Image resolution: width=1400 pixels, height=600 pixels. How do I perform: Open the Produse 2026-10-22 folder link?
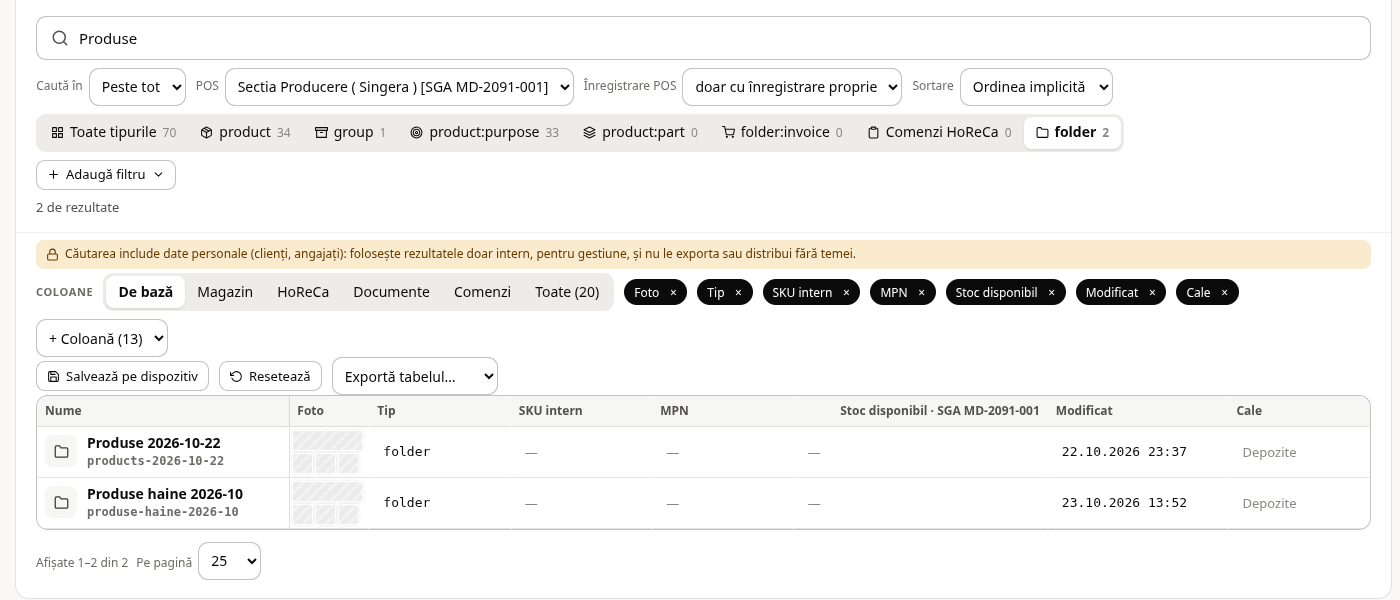pyautogui.click(x=153, y=443)
